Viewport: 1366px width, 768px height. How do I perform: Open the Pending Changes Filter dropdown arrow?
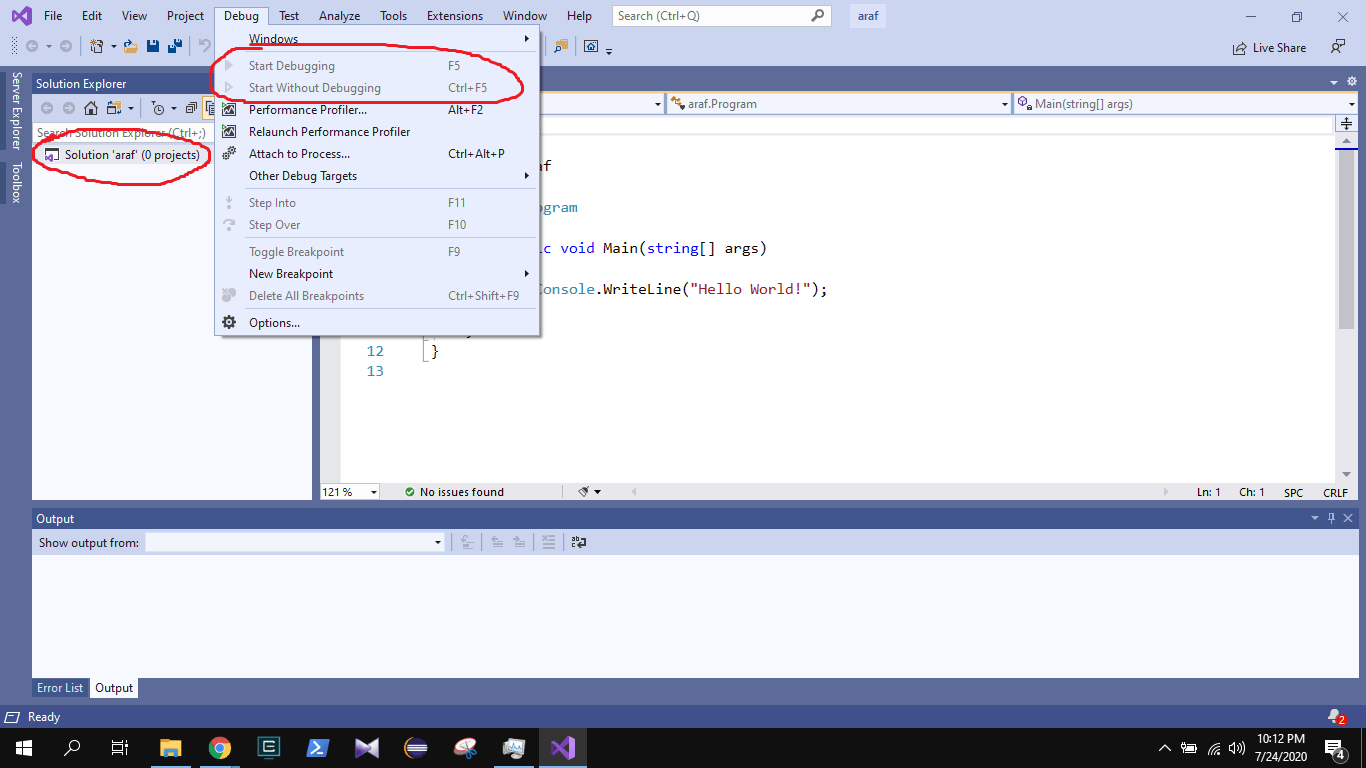click(x=173, y=108)
